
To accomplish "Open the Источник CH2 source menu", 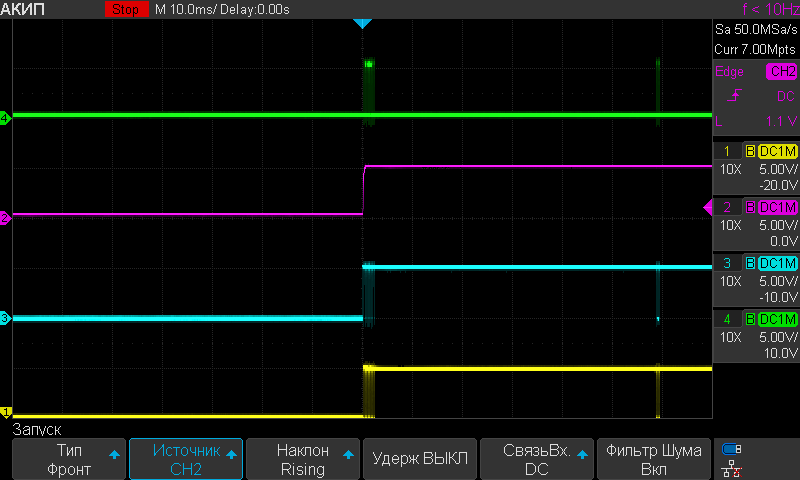I will [186, 459].
